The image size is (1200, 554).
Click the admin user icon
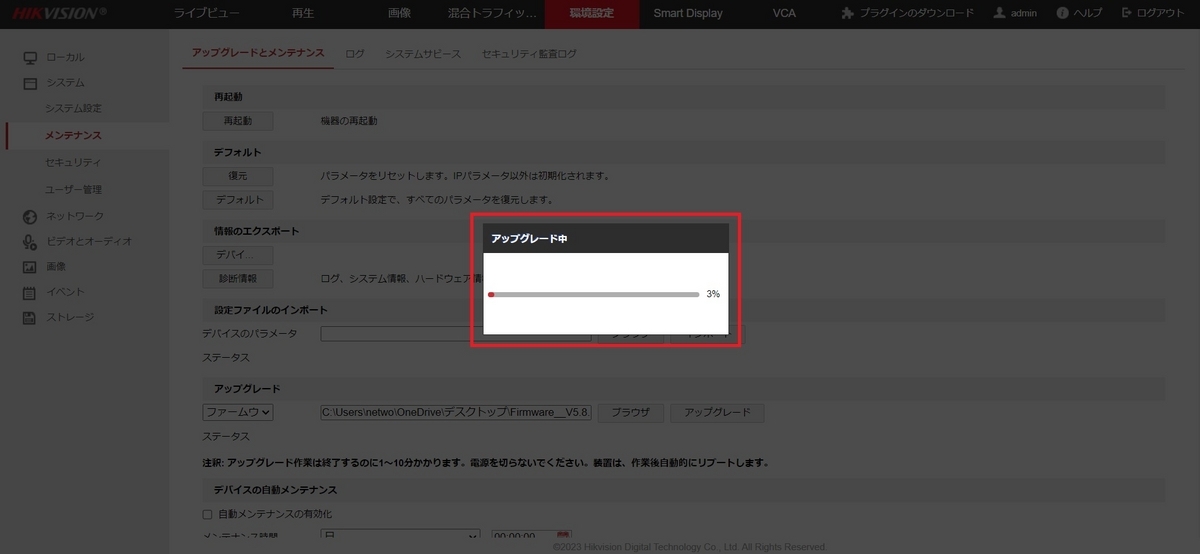tap(999, 14)
